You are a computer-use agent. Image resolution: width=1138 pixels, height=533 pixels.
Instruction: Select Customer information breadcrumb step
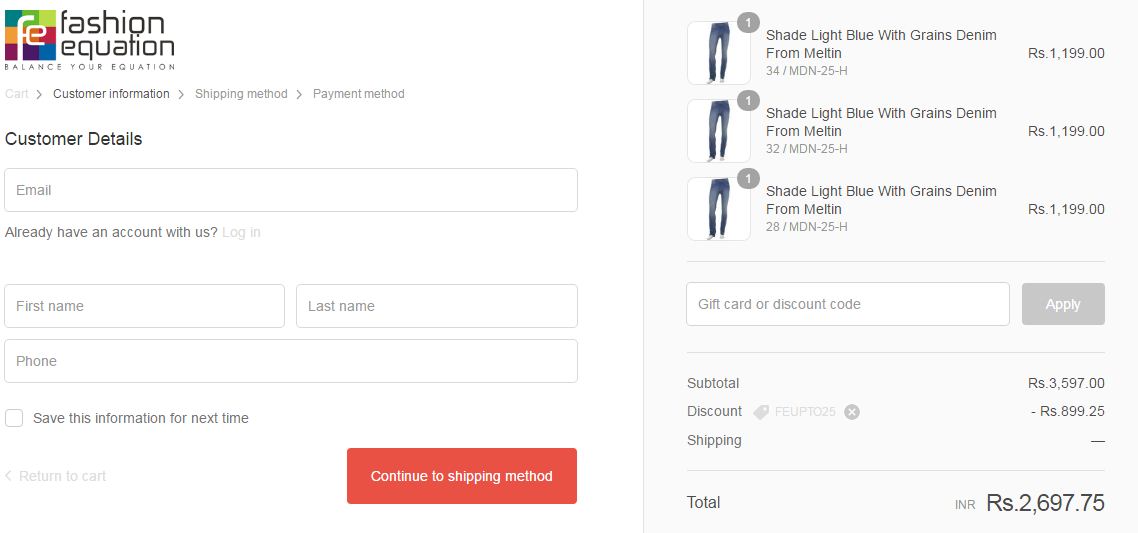click(111, 94)
